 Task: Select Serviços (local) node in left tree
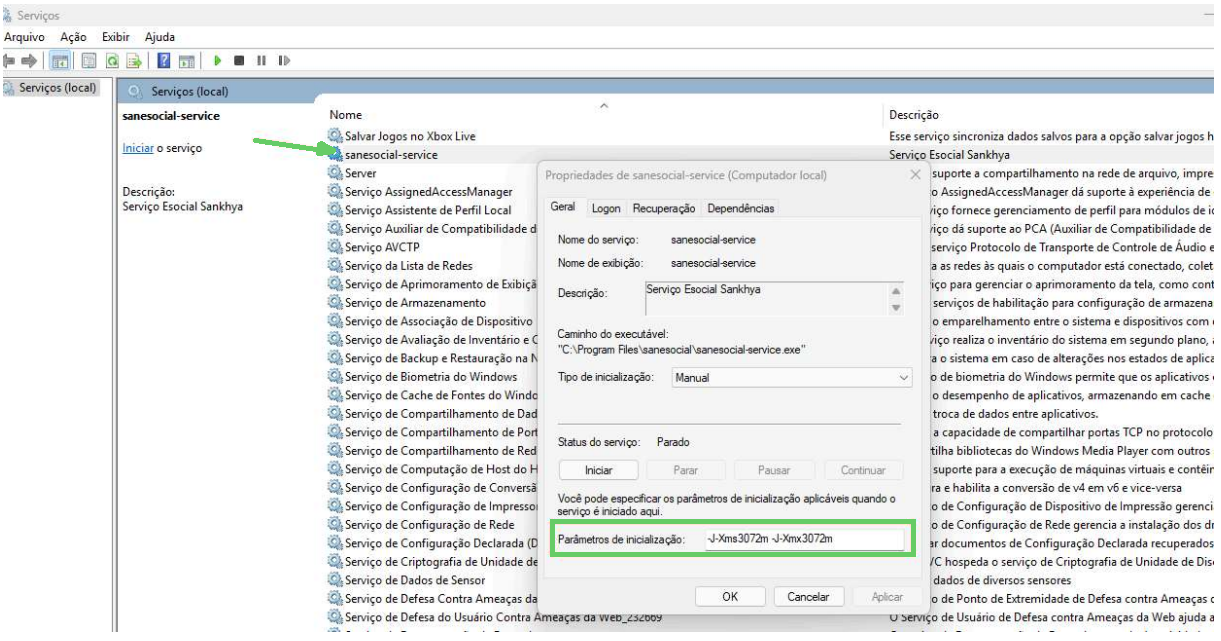click(57, 88)
